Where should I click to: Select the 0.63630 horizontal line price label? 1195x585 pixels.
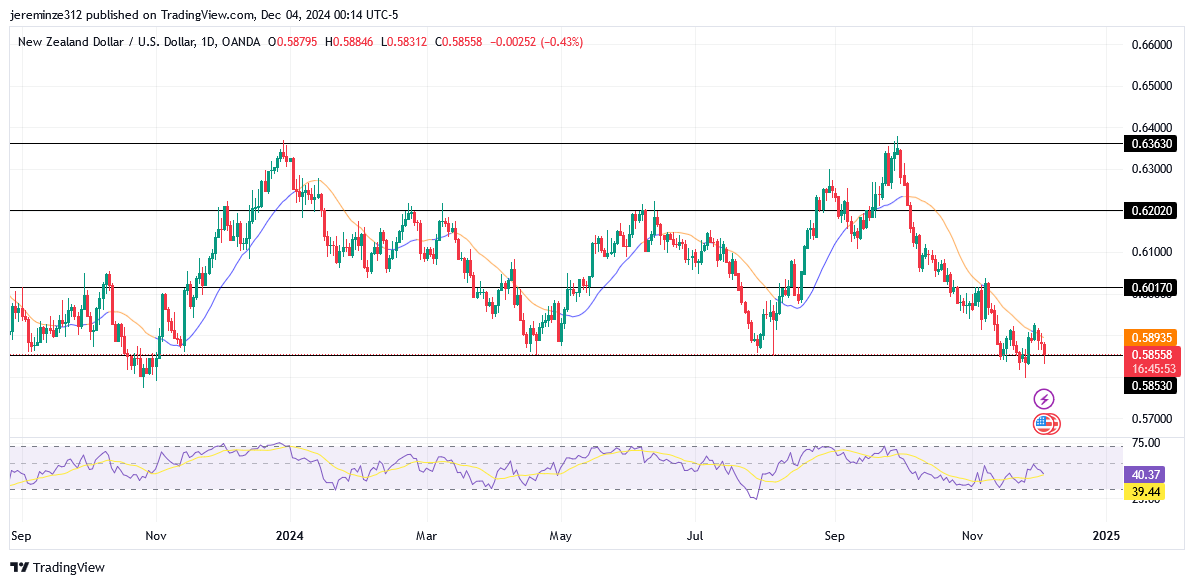pyautogui.click(x=1150, y=143)
